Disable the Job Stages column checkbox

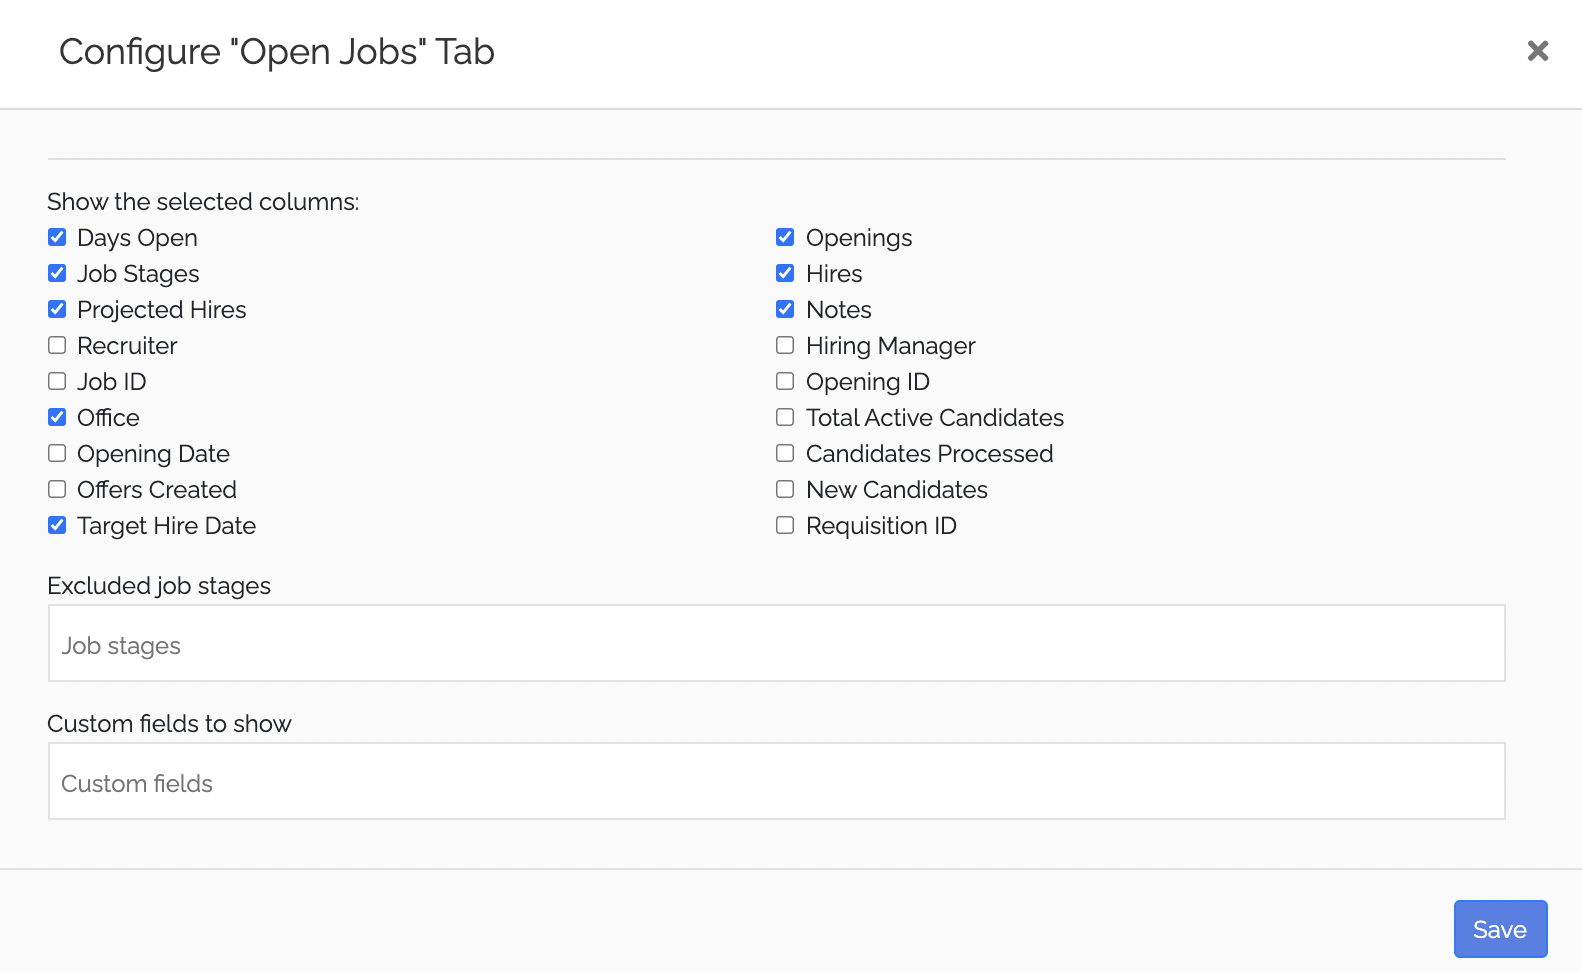[x=57, y=274]
